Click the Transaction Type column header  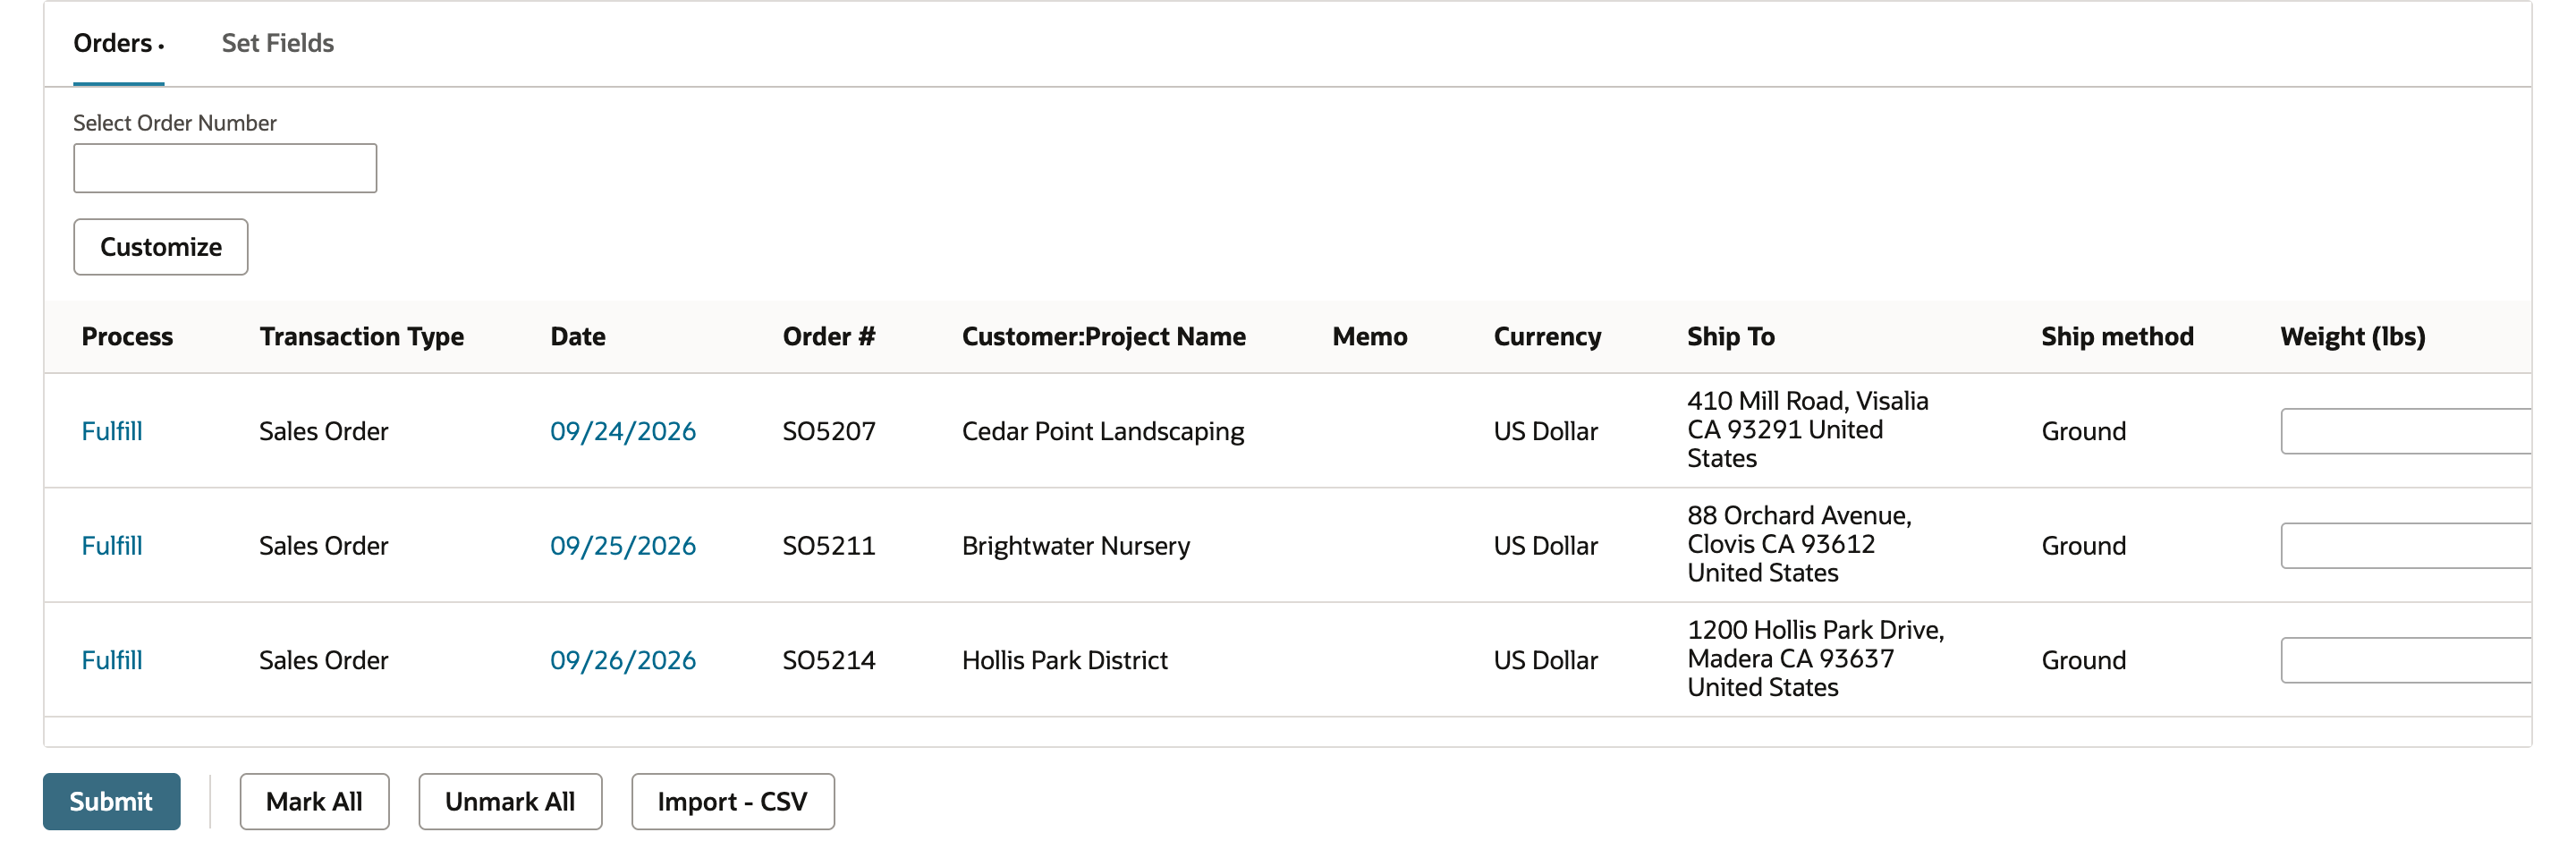[362, 337]
